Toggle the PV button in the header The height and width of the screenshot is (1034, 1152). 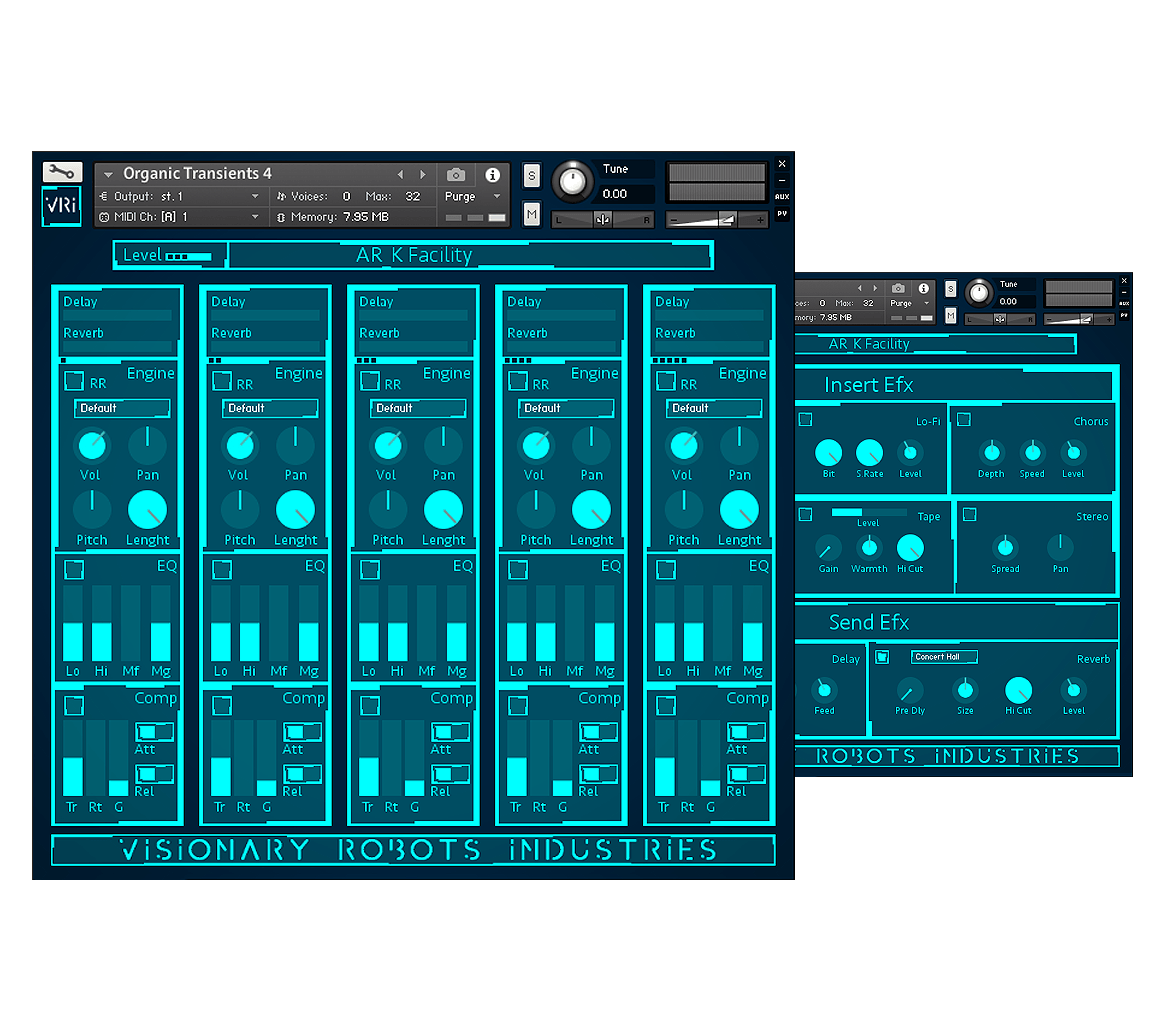pyautogui.click(x=782, y=214)
